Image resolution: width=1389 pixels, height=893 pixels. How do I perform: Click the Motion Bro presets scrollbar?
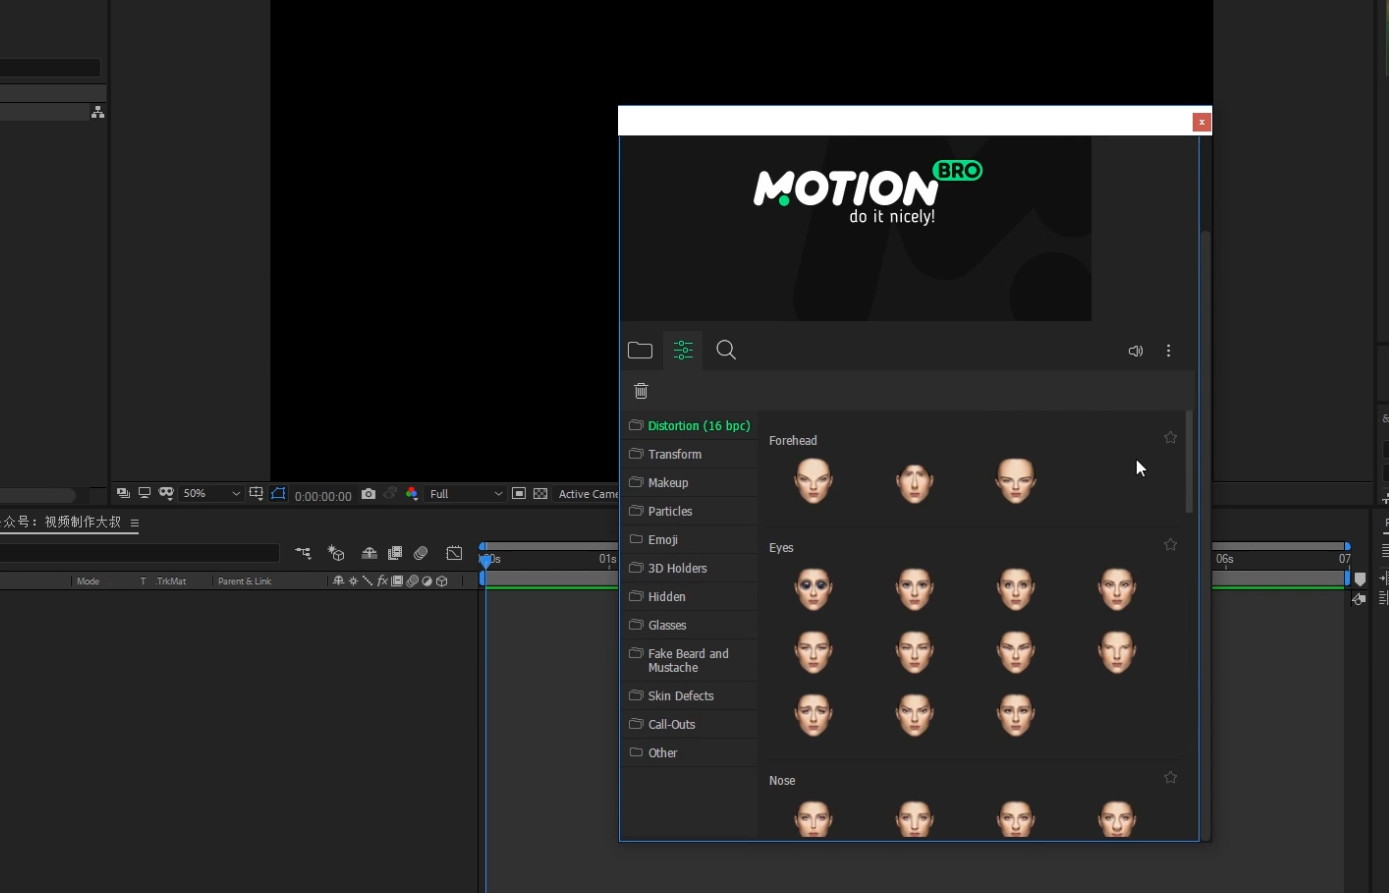1188,461
